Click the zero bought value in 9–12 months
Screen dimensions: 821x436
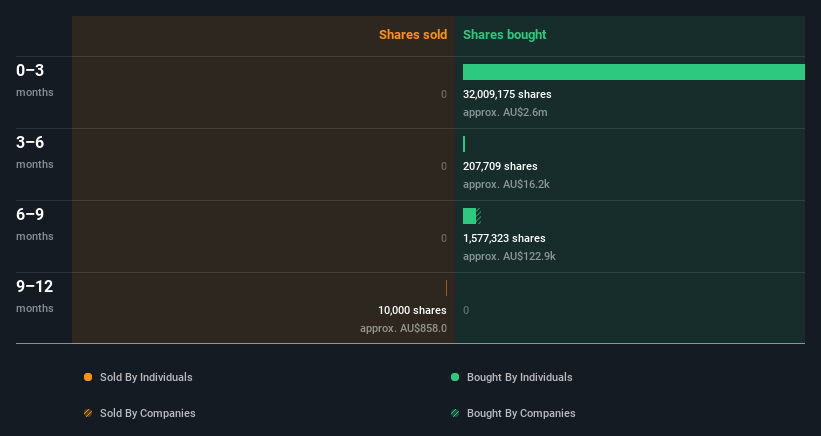click(466, 310)
